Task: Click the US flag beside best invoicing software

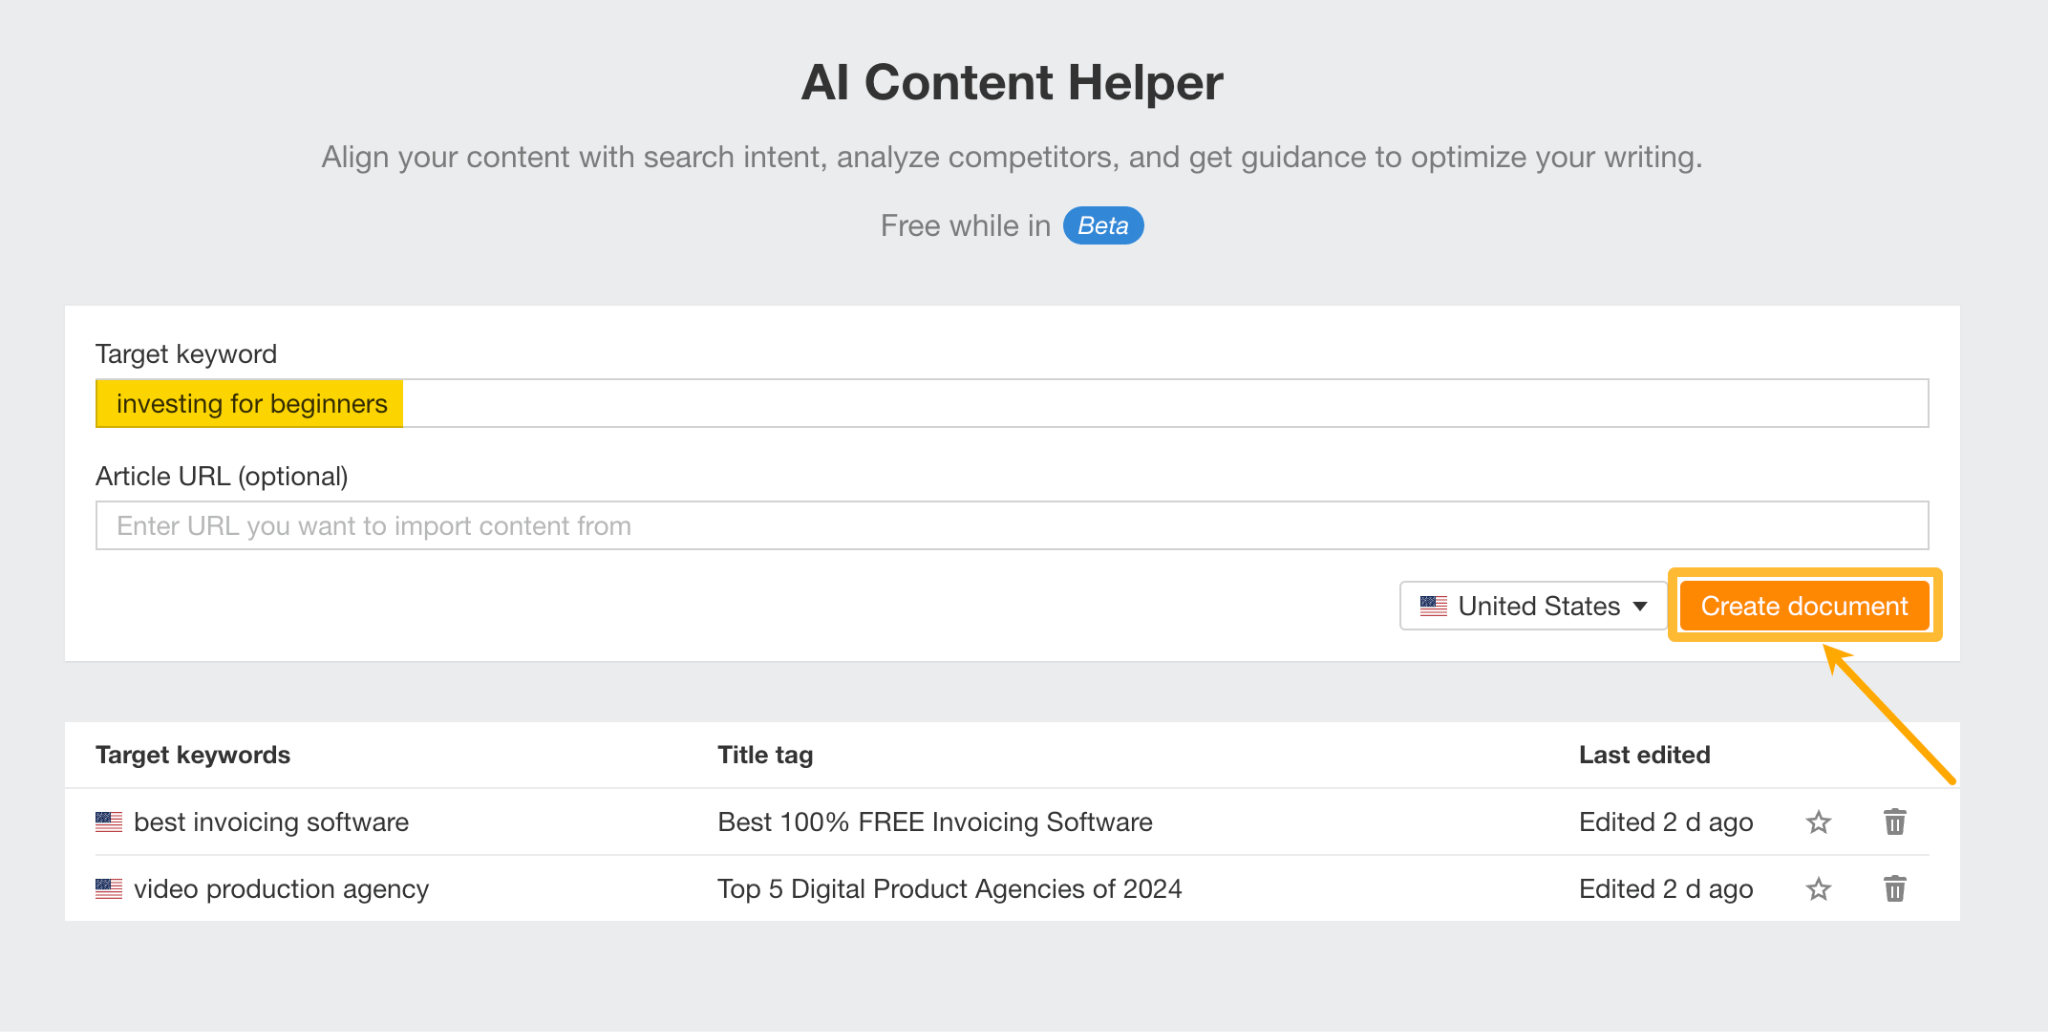Action: pyautogui.click(x=108, y=821)
